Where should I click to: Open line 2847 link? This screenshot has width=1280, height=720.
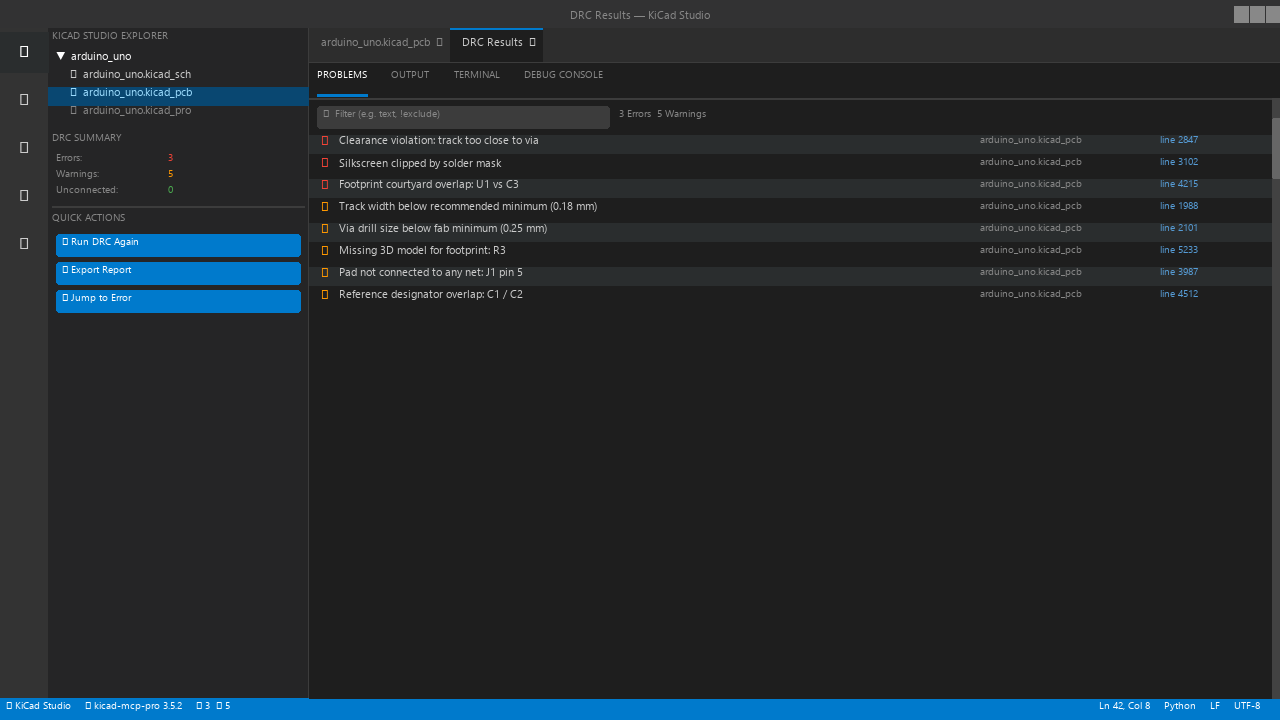click(x=1179, y=140)
